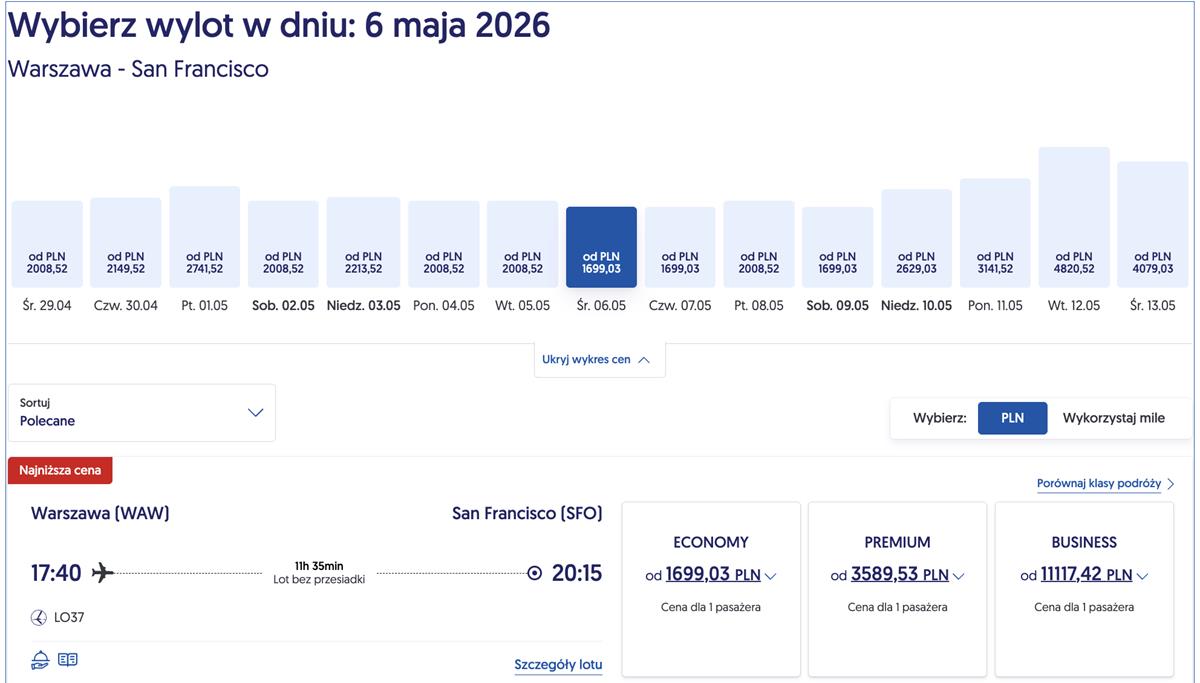This screenshot has width=1200, height=683.
Task: Switch to Wykorzystaj mile option
Action: (1113, 418)
